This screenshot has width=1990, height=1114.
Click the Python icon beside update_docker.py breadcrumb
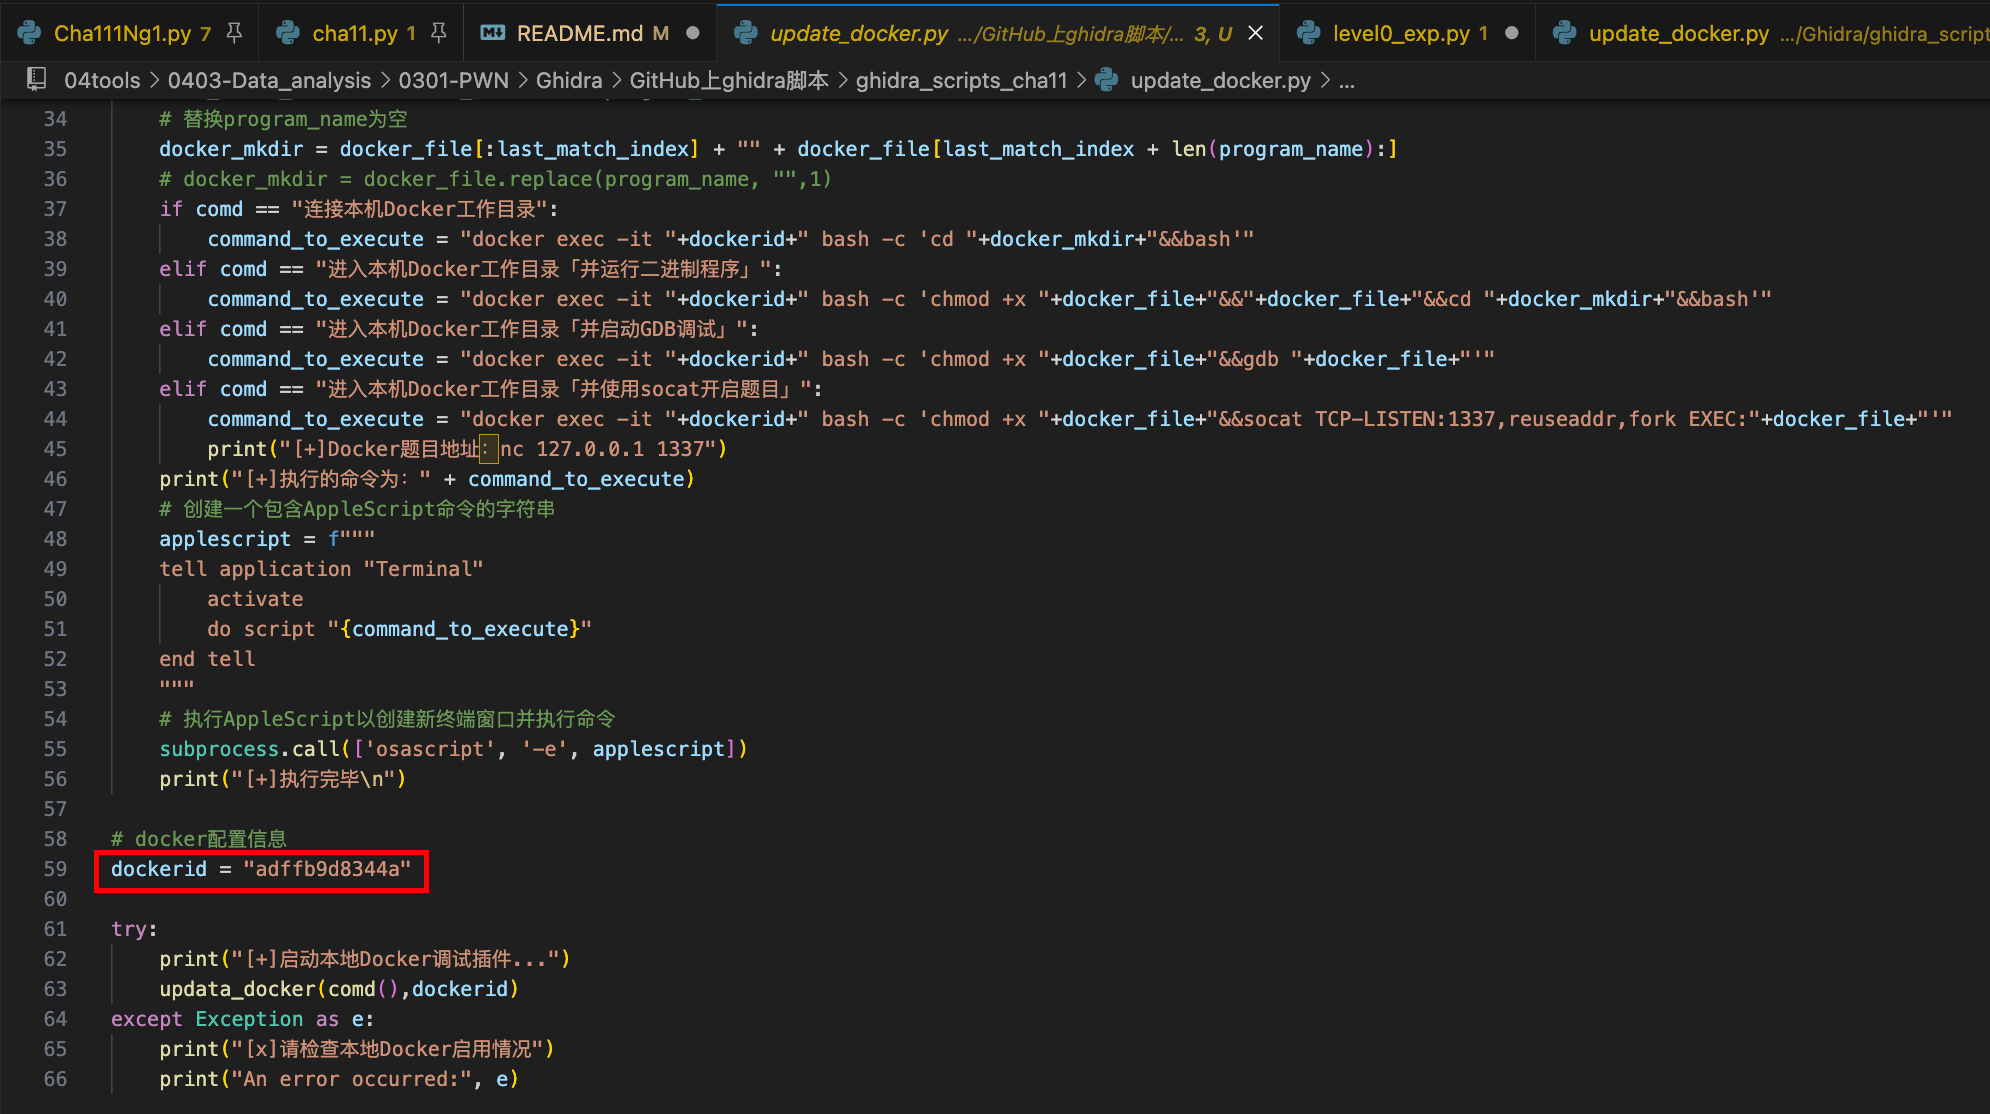tap(1107, 80)
